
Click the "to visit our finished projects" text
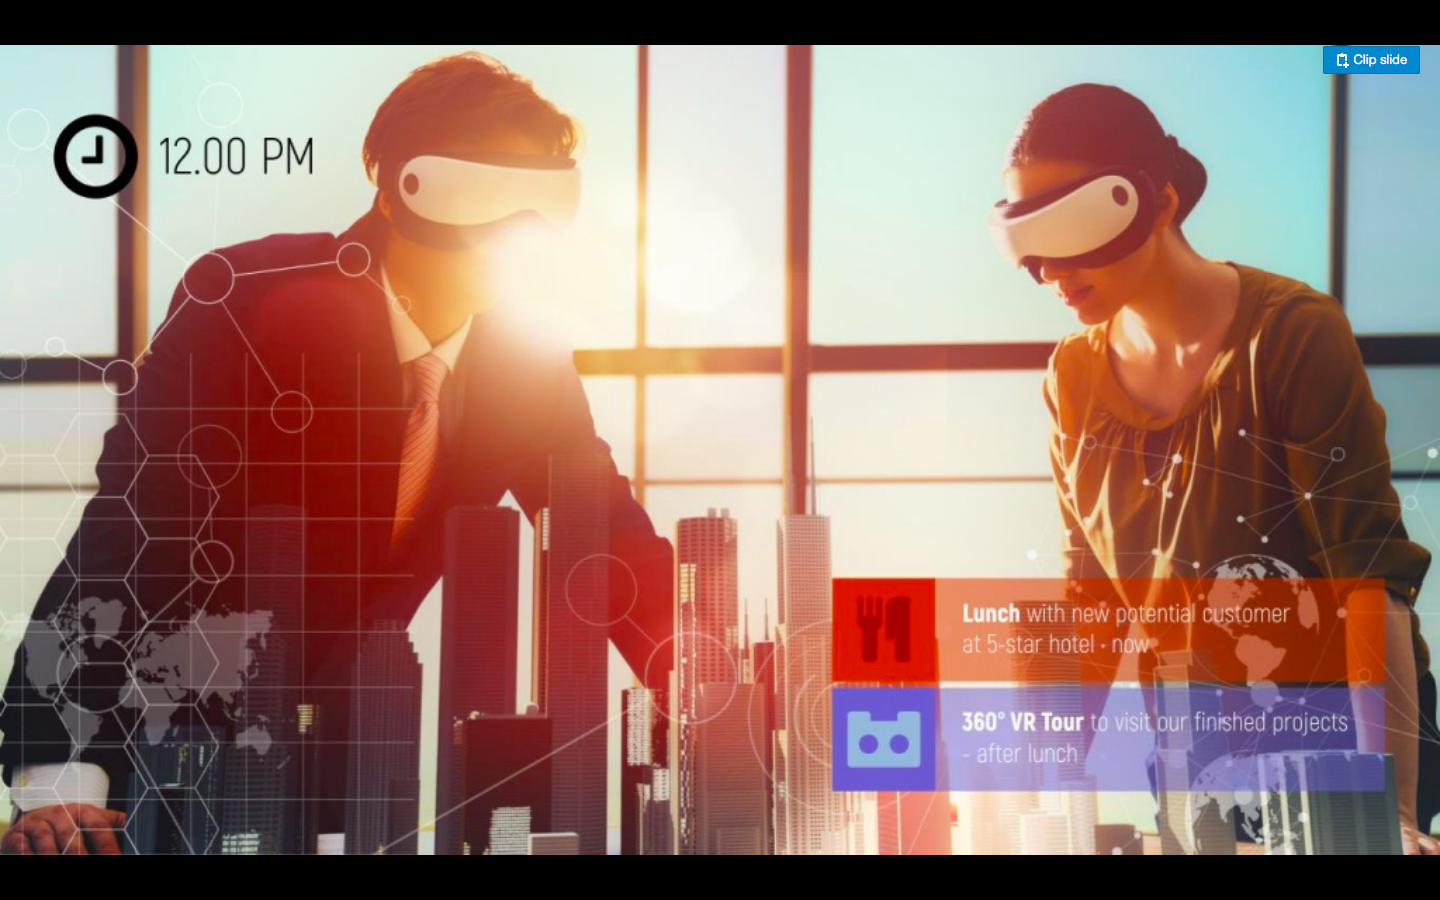tap(1218, 722)
